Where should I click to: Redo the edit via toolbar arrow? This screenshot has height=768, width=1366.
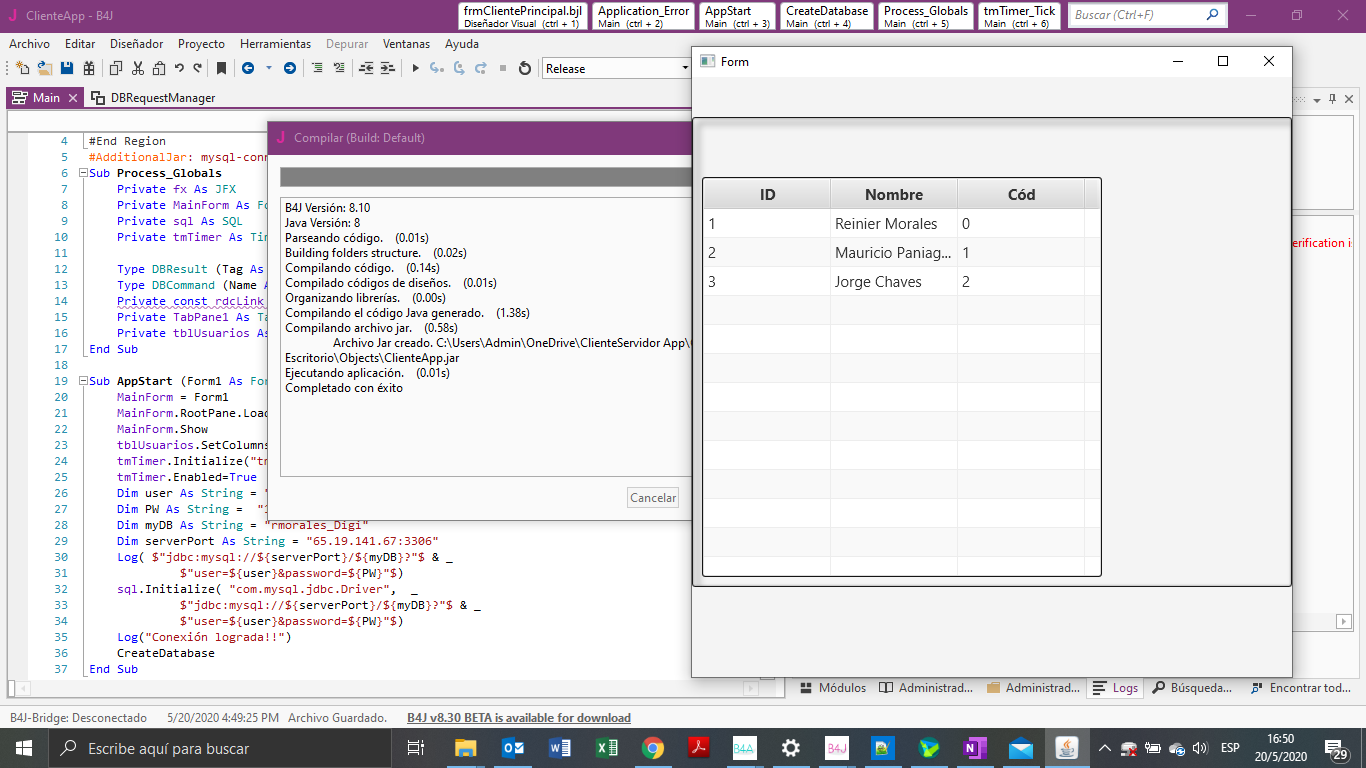(x=198, y=68)
